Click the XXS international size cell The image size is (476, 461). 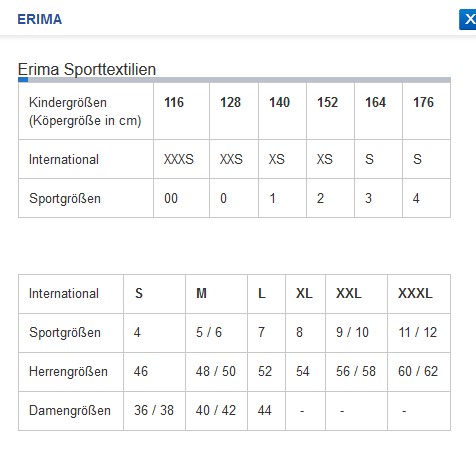(234, 159)
